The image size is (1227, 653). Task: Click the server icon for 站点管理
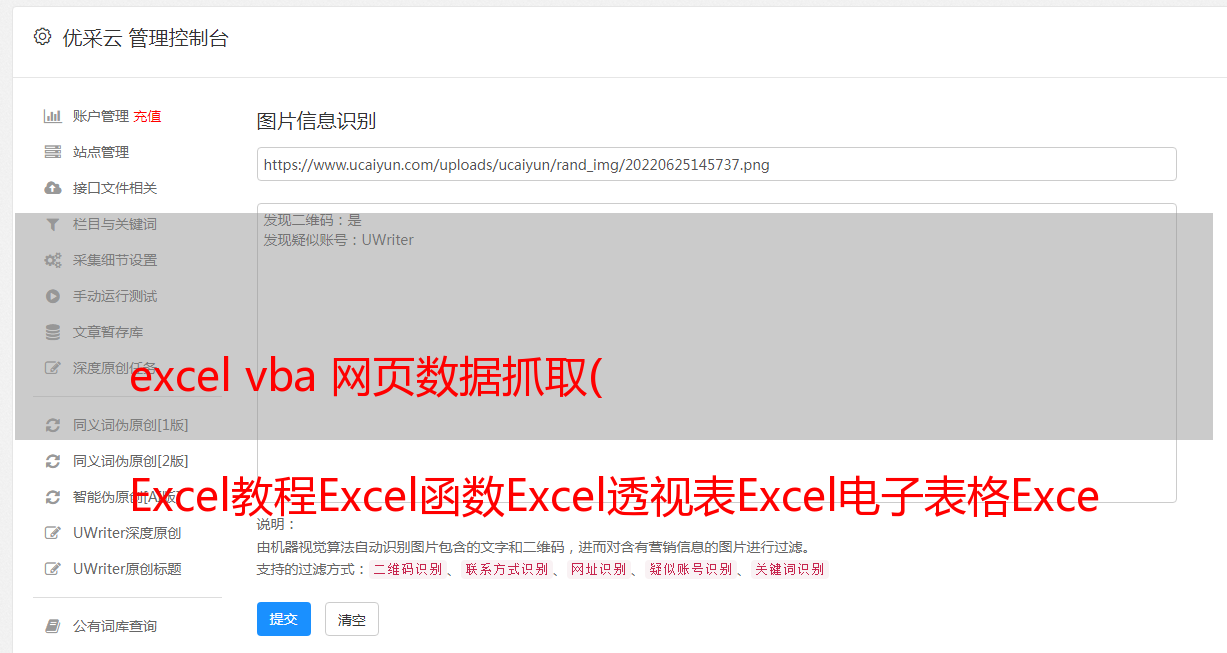pos(53,152)
